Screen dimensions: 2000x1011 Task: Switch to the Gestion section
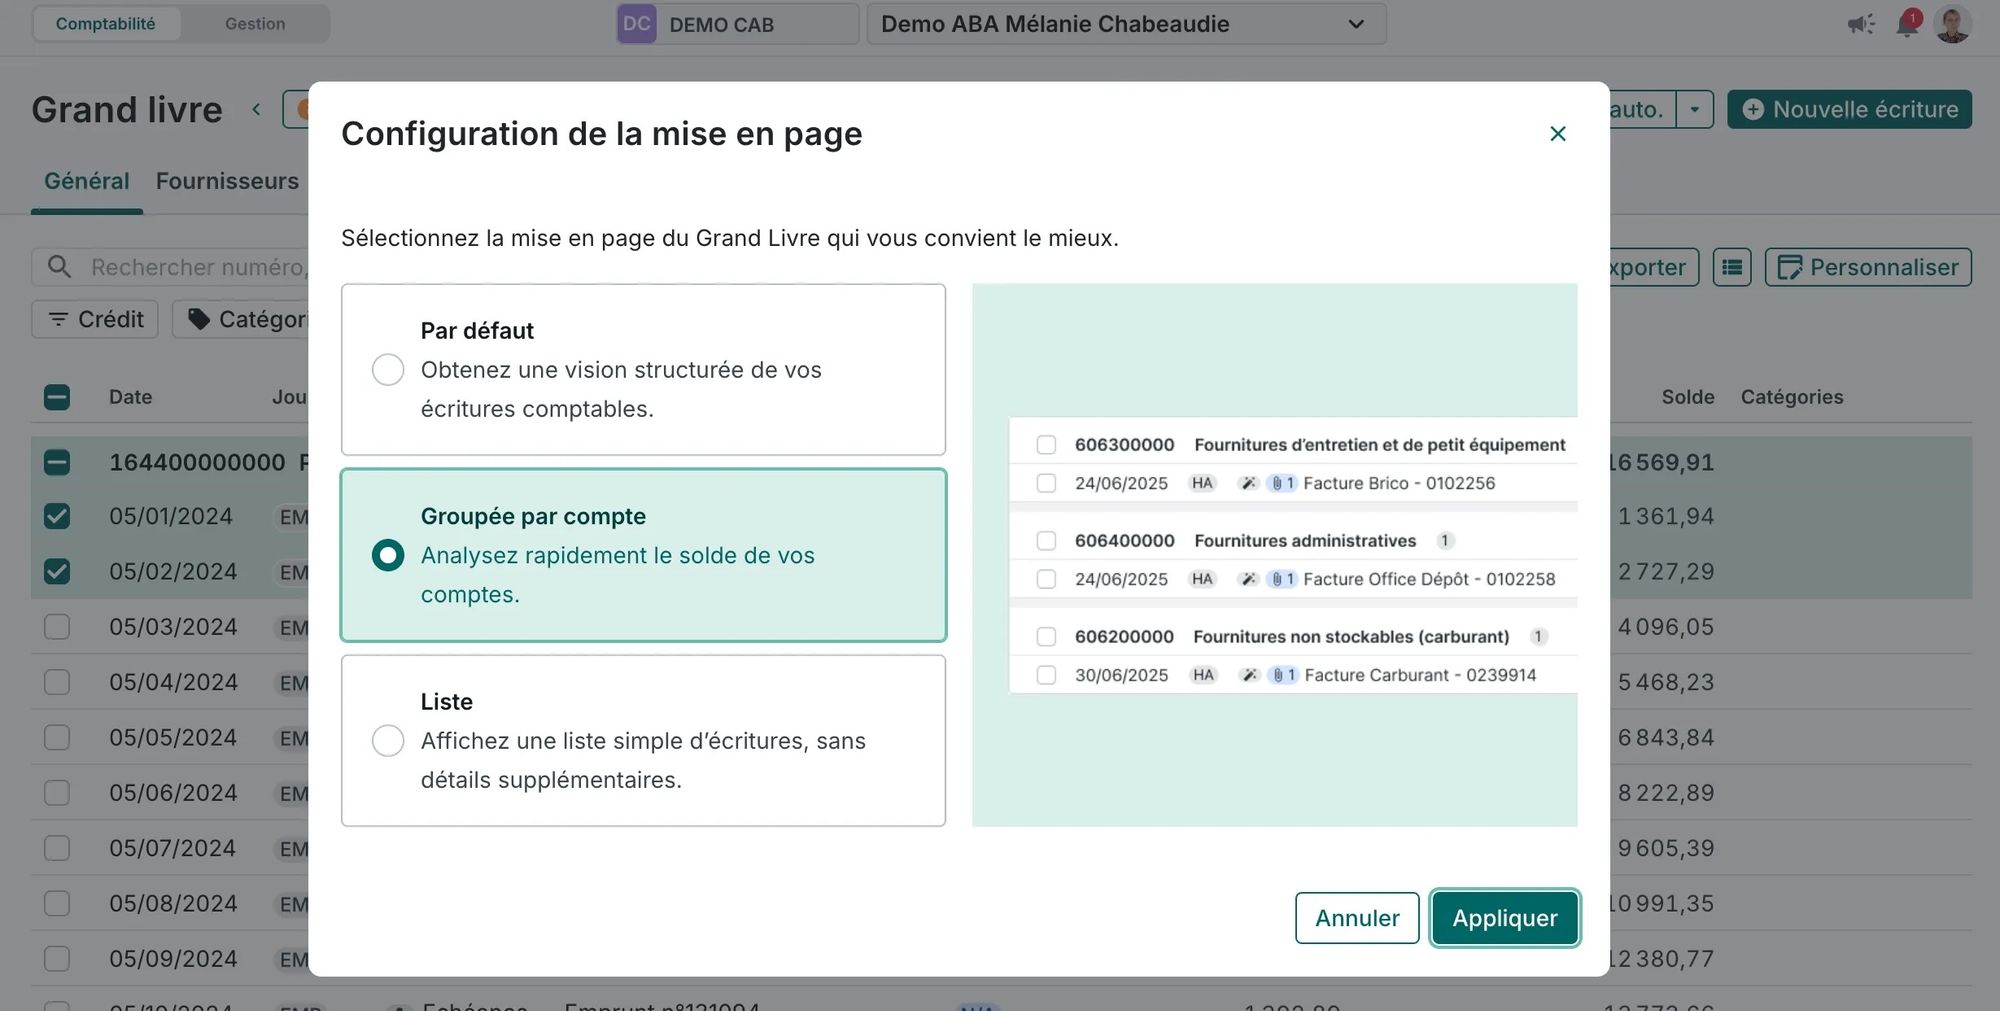255,24
